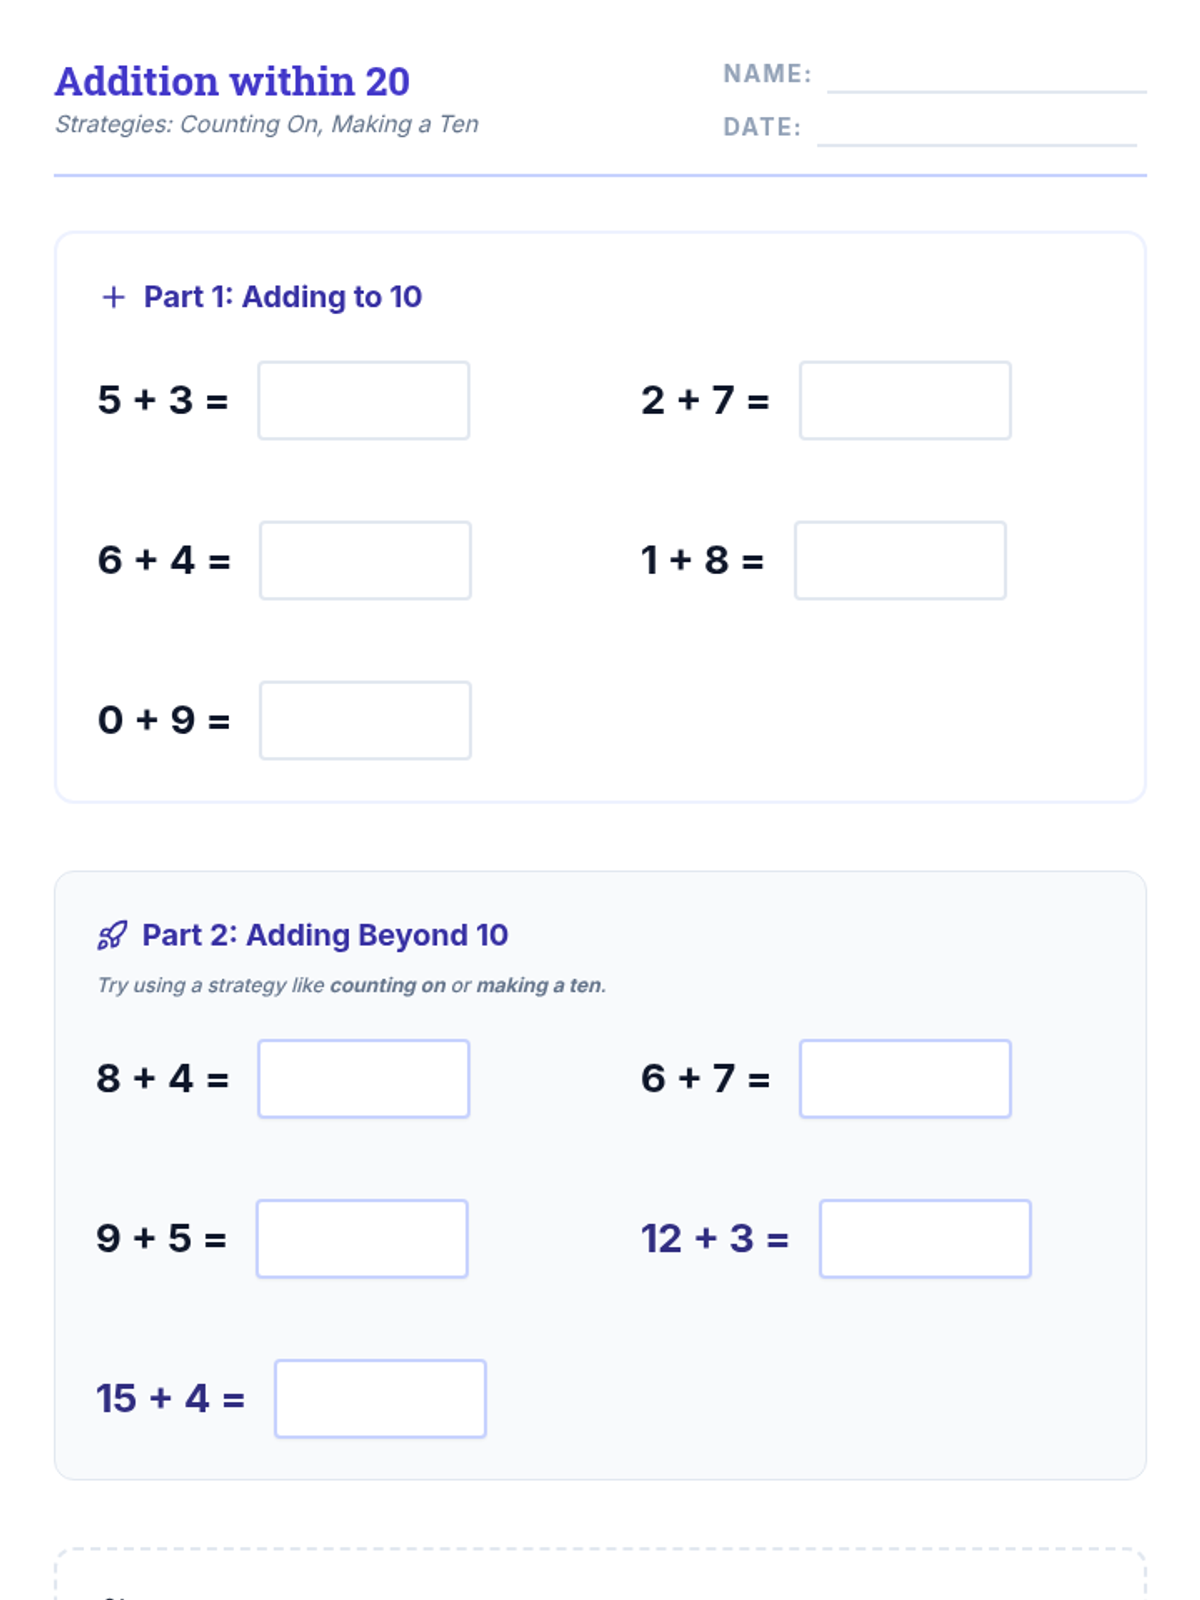Select the answer box for 9 + 5
The width and height of the screenshot is (1200, 1600).
(x=362, y=1239)
